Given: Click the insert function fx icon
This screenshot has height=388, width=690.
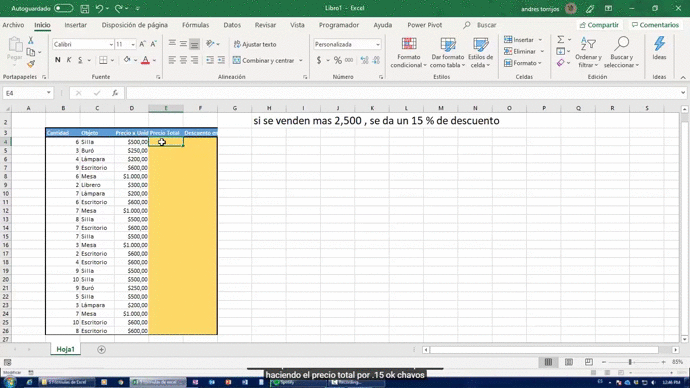Looking at the screenshot, I should pyautogui.click(x=115, y=93).
